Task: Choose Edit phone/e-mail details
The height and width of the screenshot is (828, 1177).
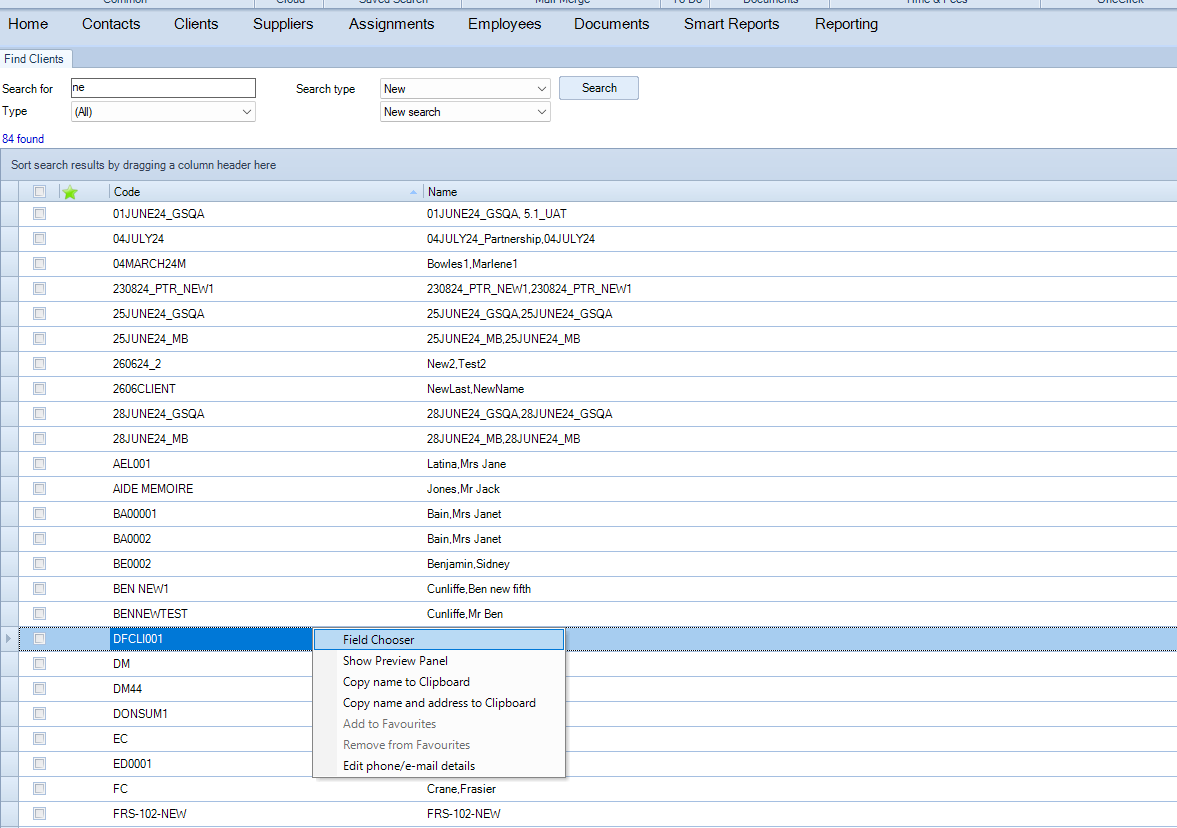Action: pyautogui.click(x=438, y=766)
